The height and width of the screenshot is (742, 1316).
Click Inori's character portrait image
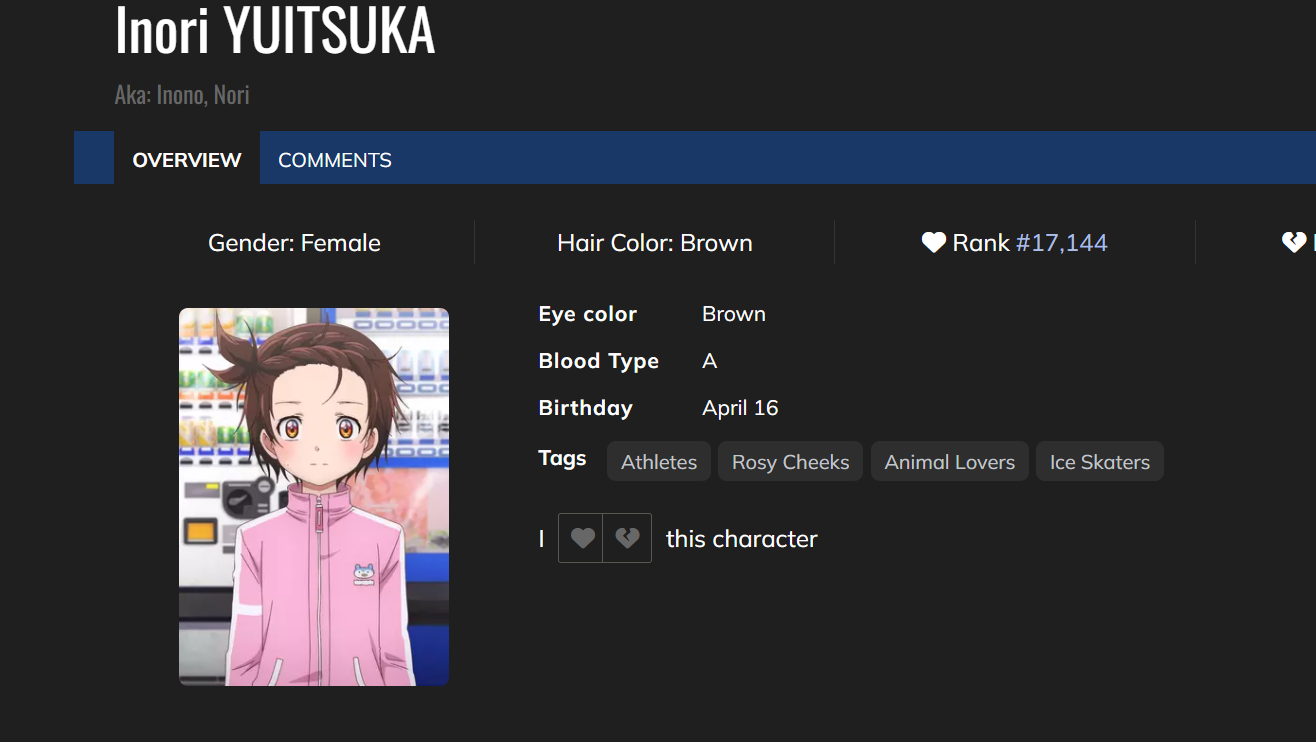314,497
